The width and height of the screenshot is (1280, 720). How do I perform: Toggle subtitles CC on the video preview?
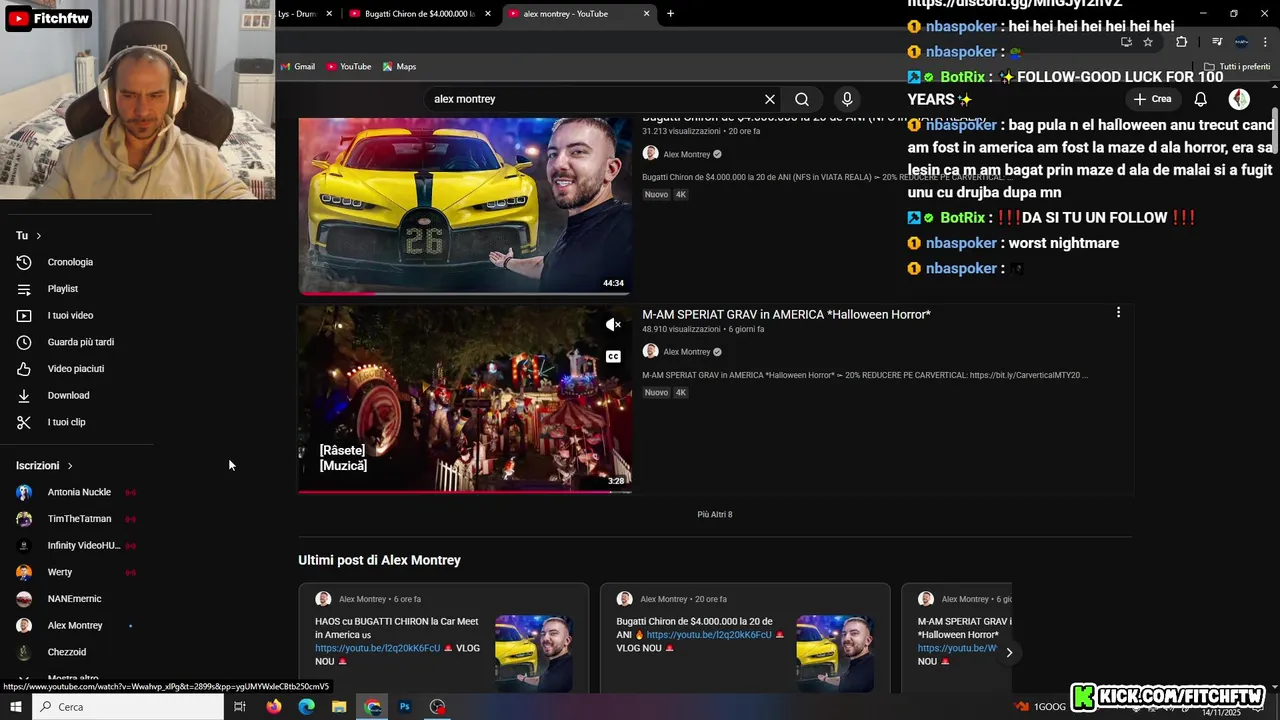(x=613, y=356)
